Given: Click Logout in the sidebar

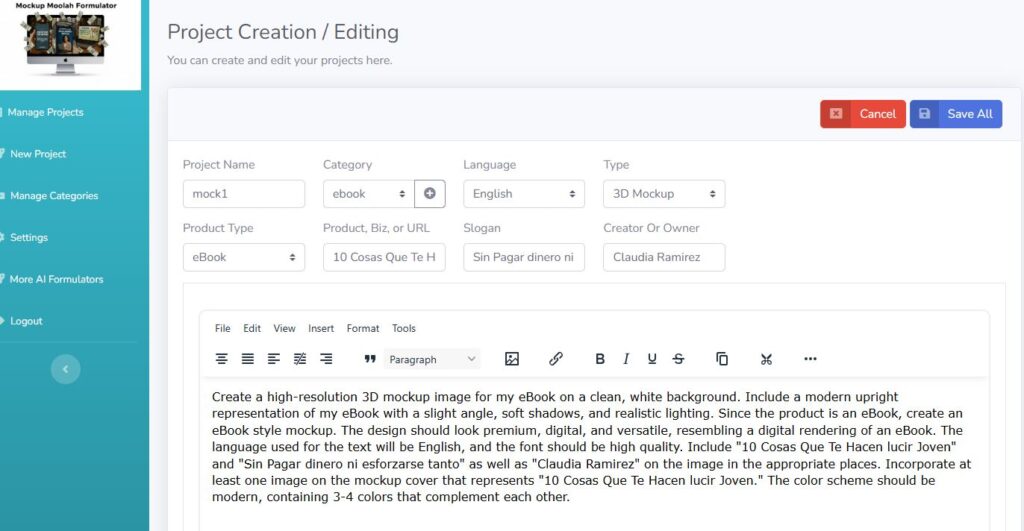Looking at the screenshot, I should pos(26,321).
